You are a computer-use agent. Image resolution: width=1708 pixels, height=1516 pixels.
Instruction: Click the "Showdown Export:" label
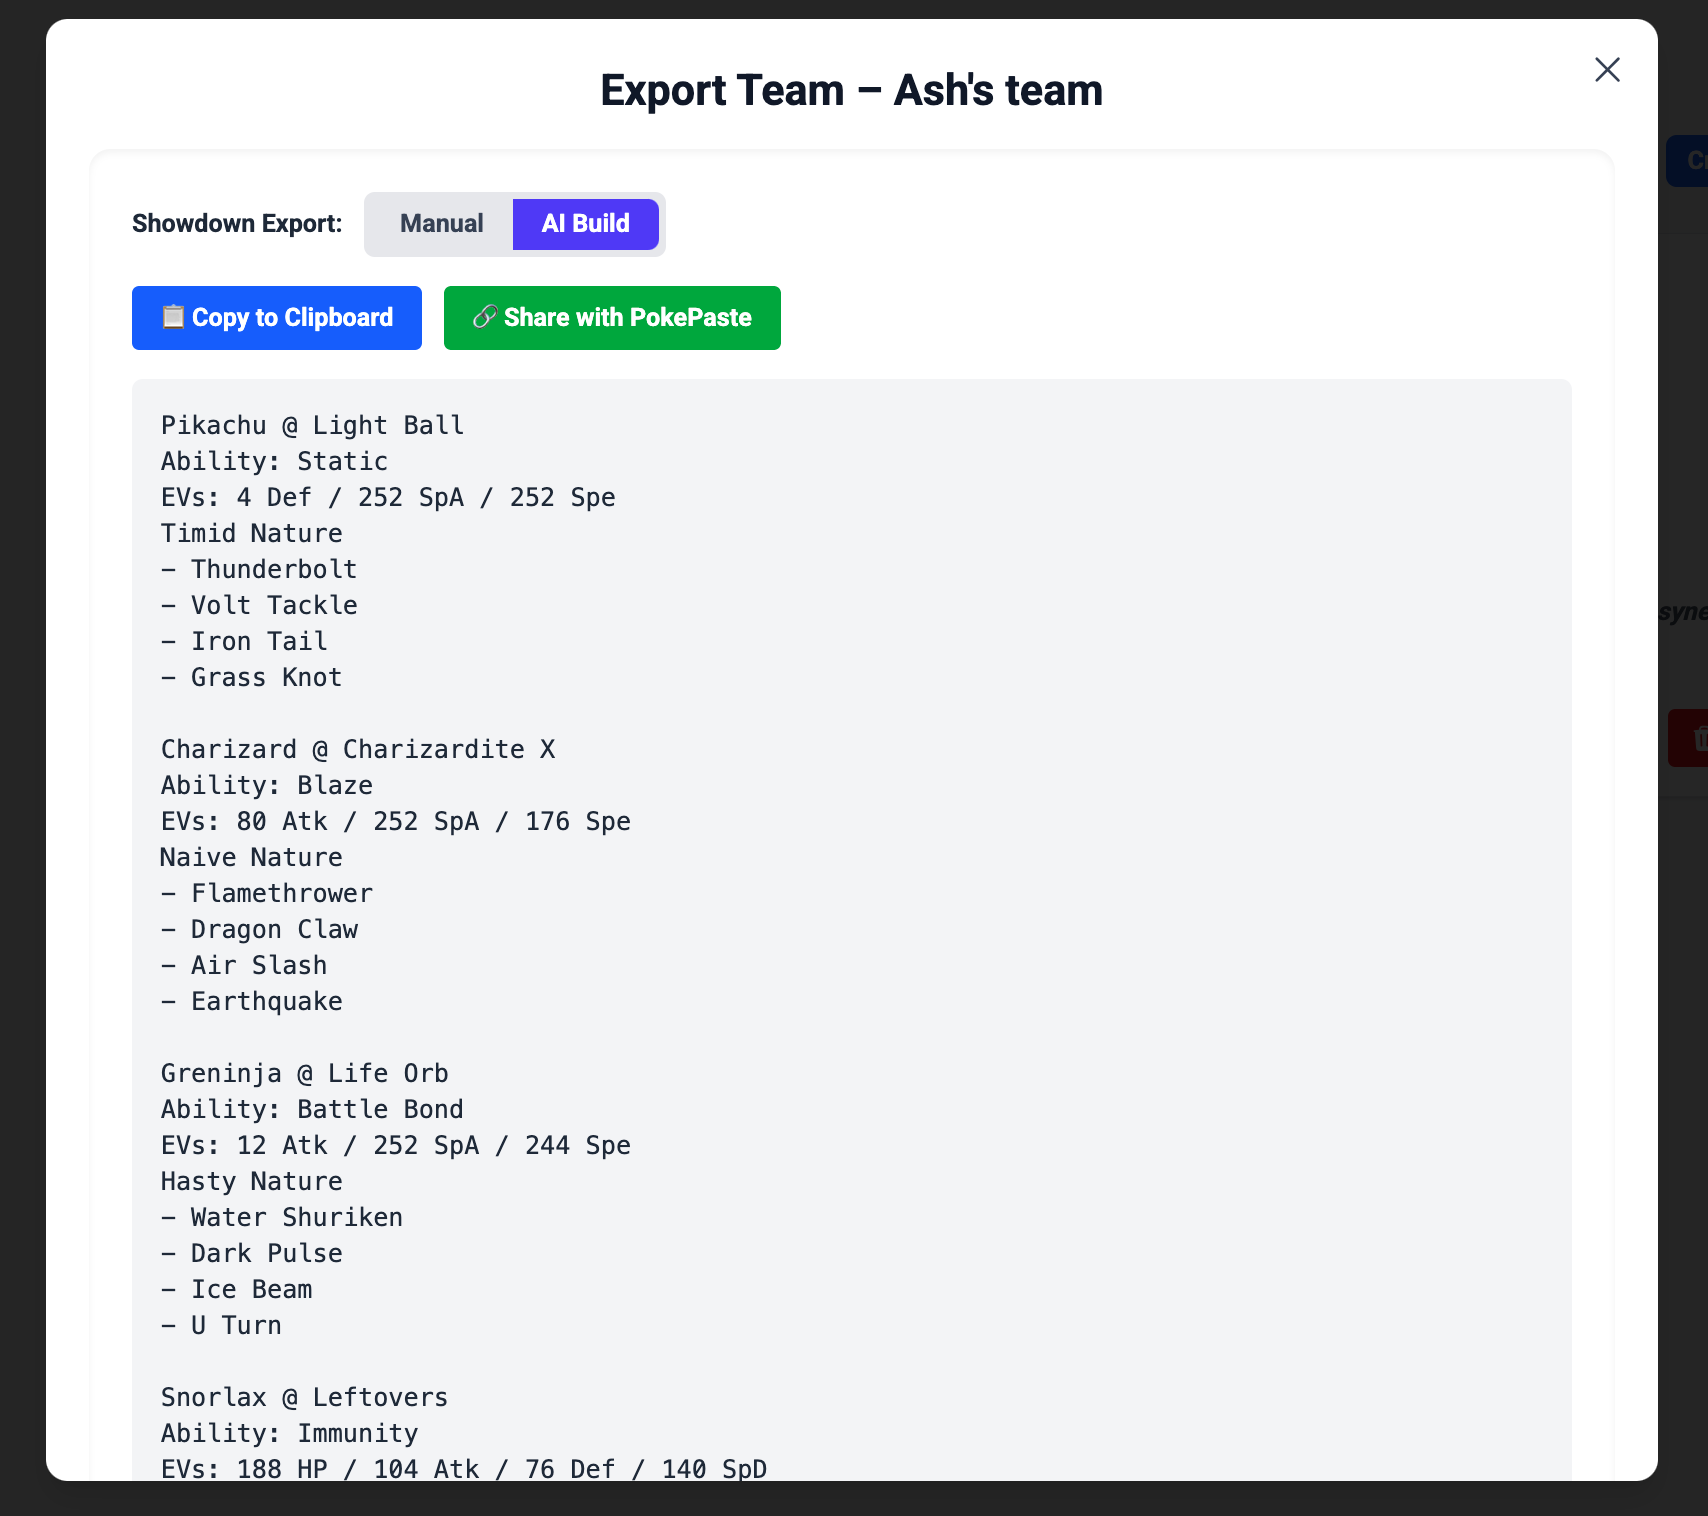pos(237,224)
